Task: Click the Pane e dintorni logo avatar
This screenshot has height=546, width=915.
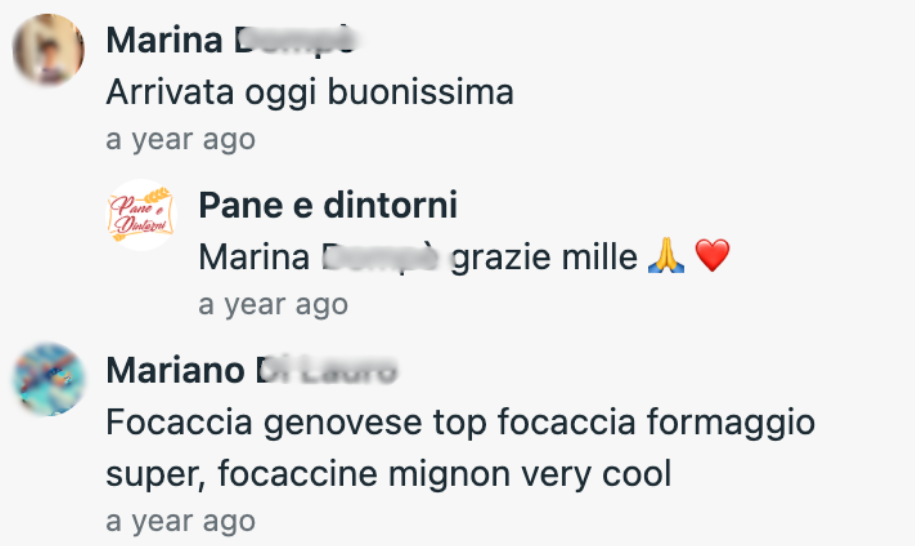Action: (x=141, y=214)
